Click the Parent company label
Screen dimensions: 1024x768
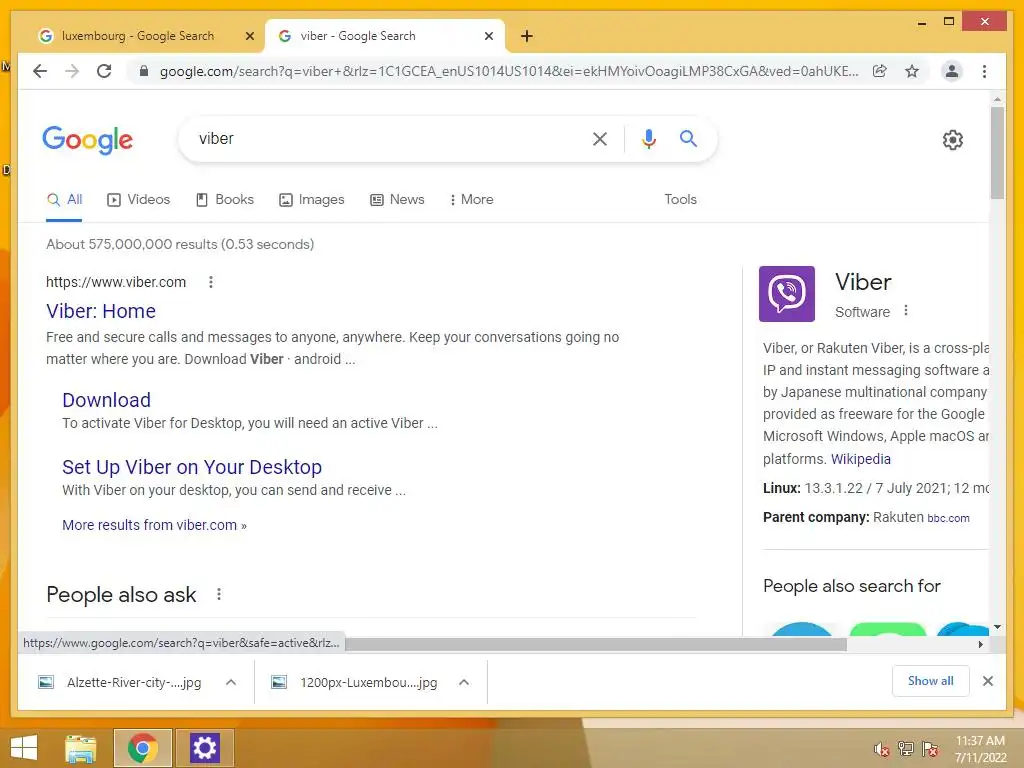pos(816,517)
